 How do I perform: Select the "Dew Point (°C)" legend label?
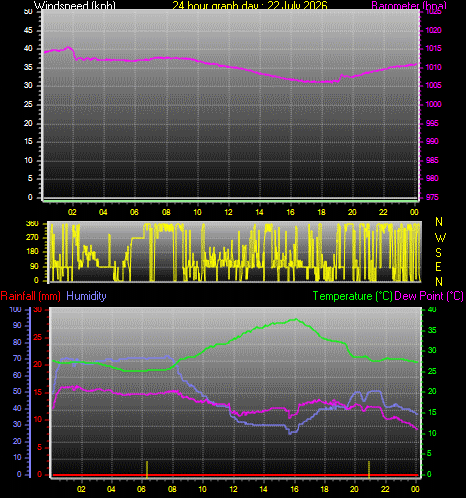point(429,296)
